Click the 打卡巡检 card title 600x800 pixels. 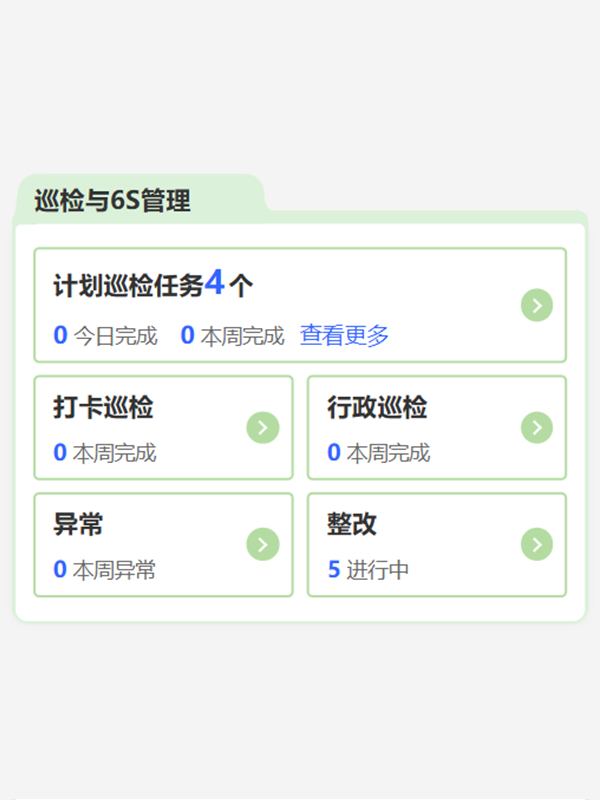coord(103,408)
